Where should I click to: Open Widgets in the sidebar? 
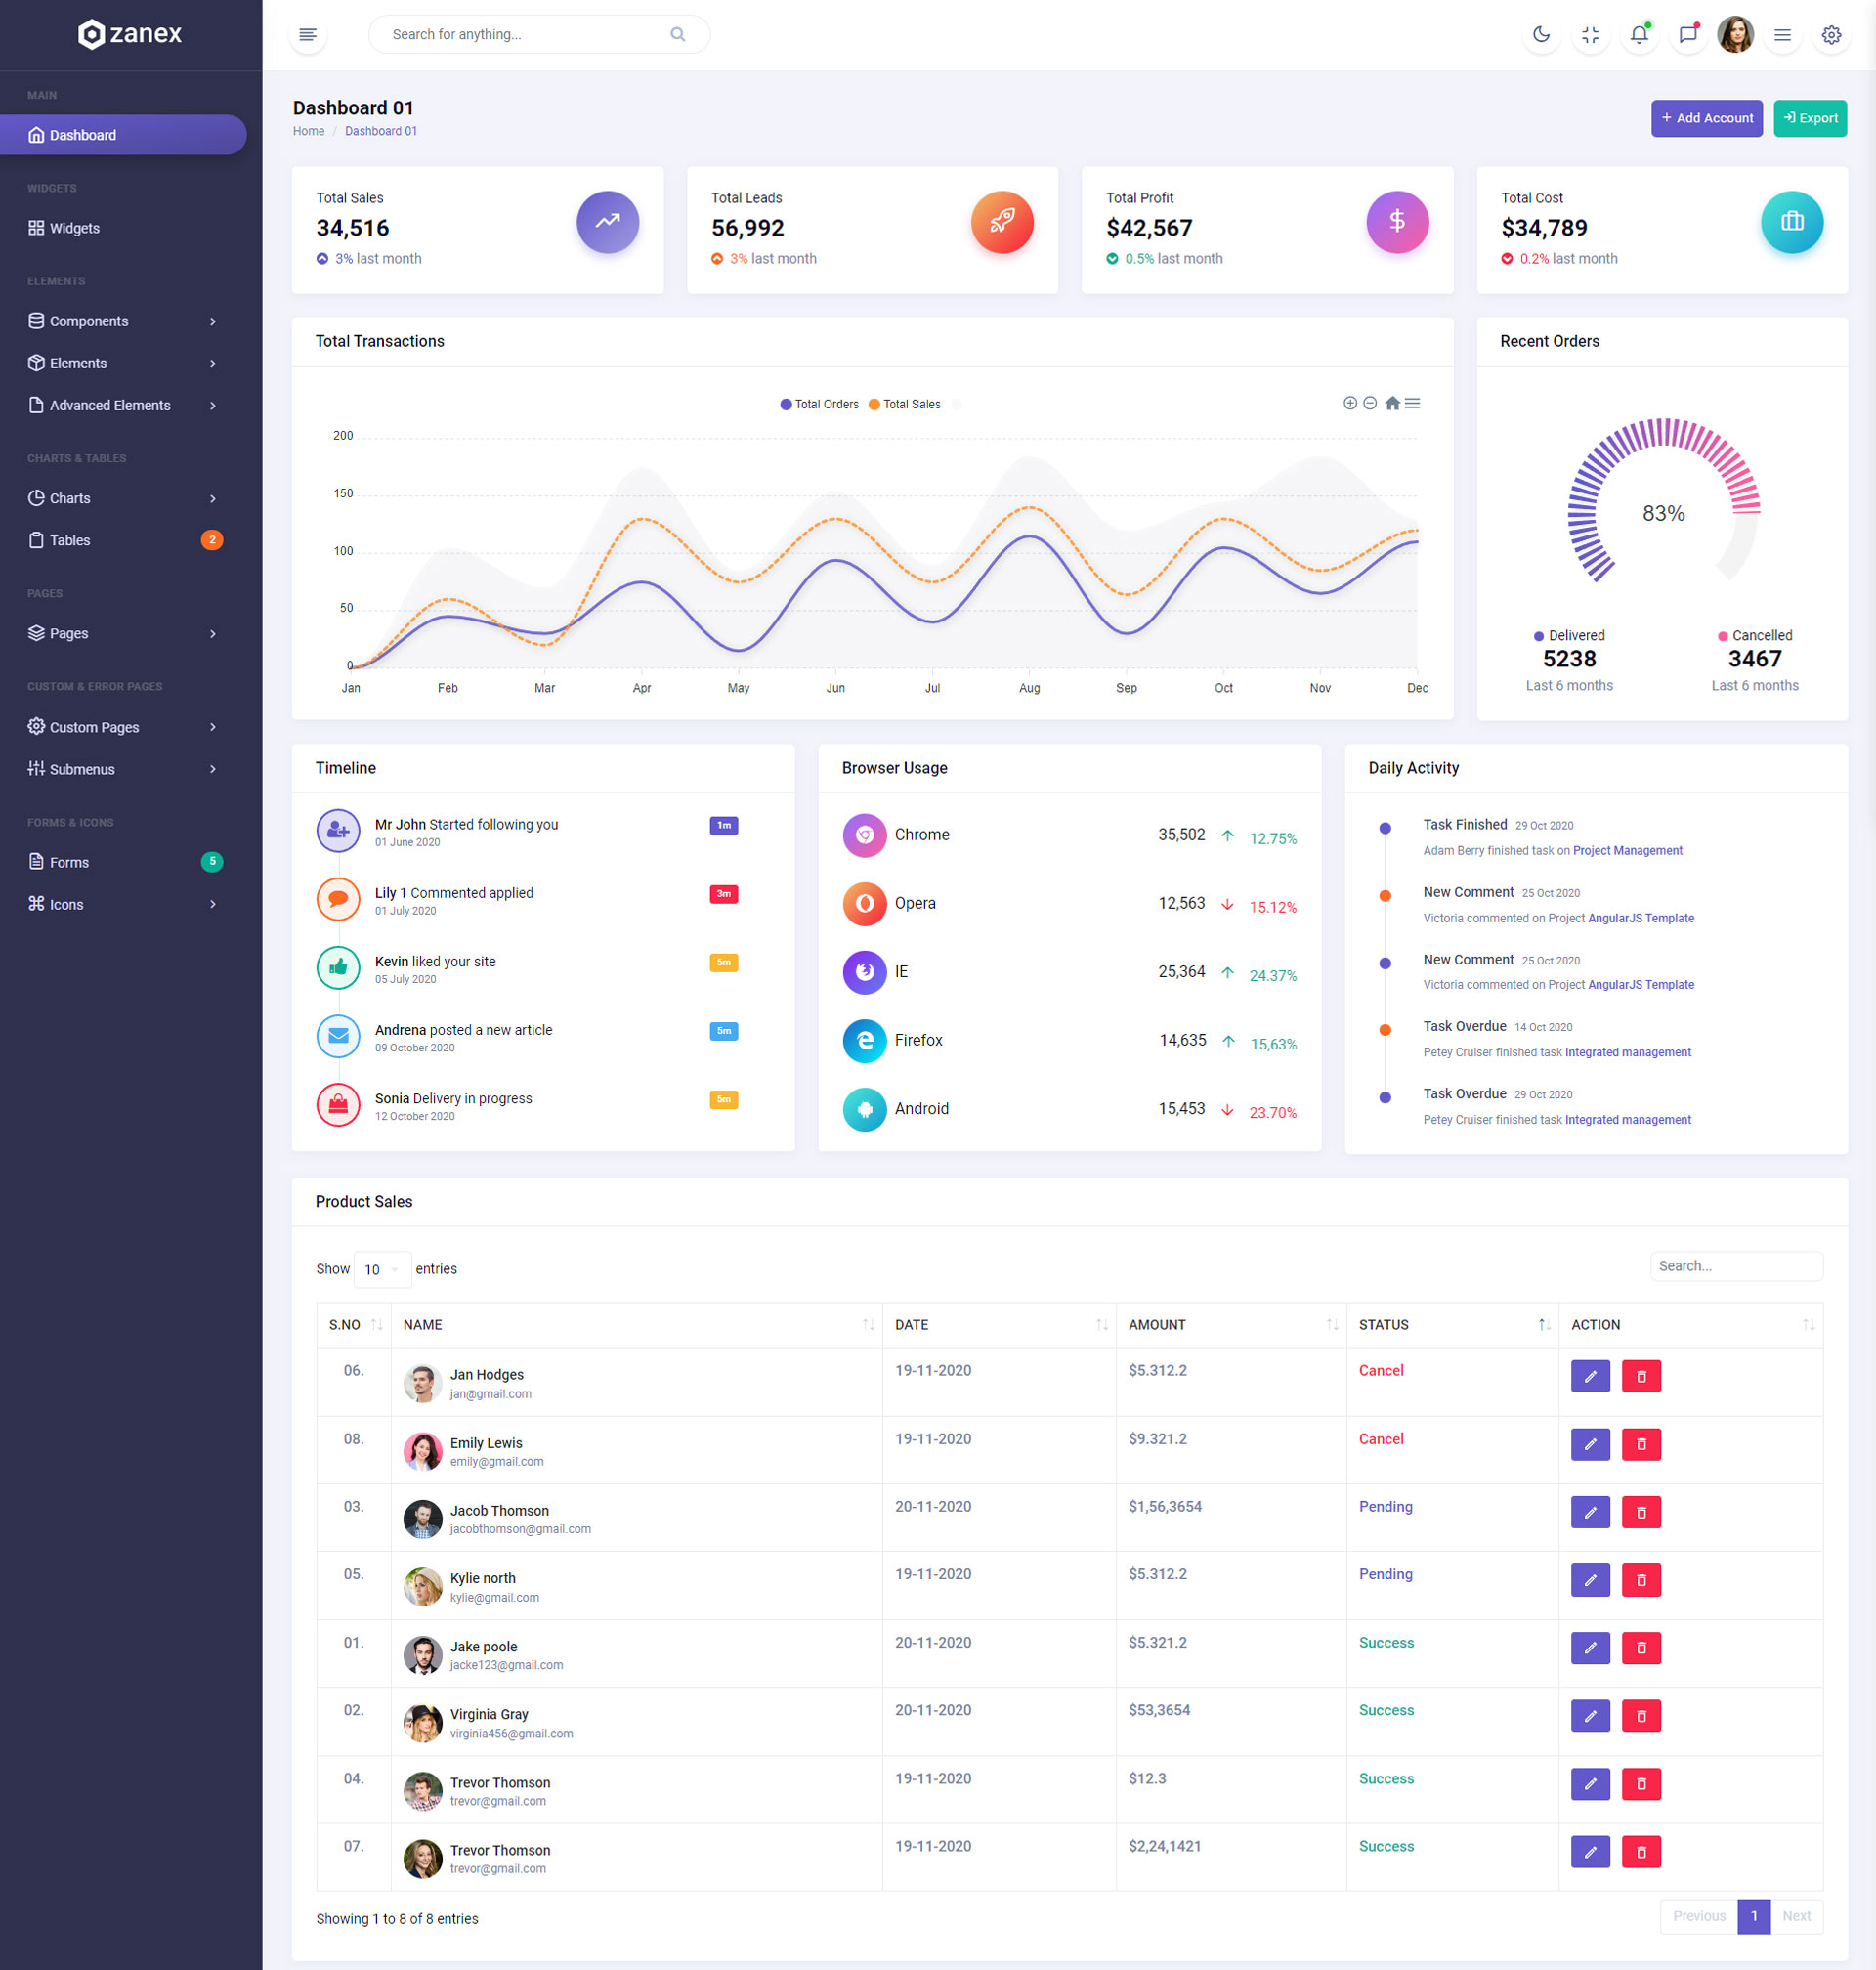(x=74, y=228)
